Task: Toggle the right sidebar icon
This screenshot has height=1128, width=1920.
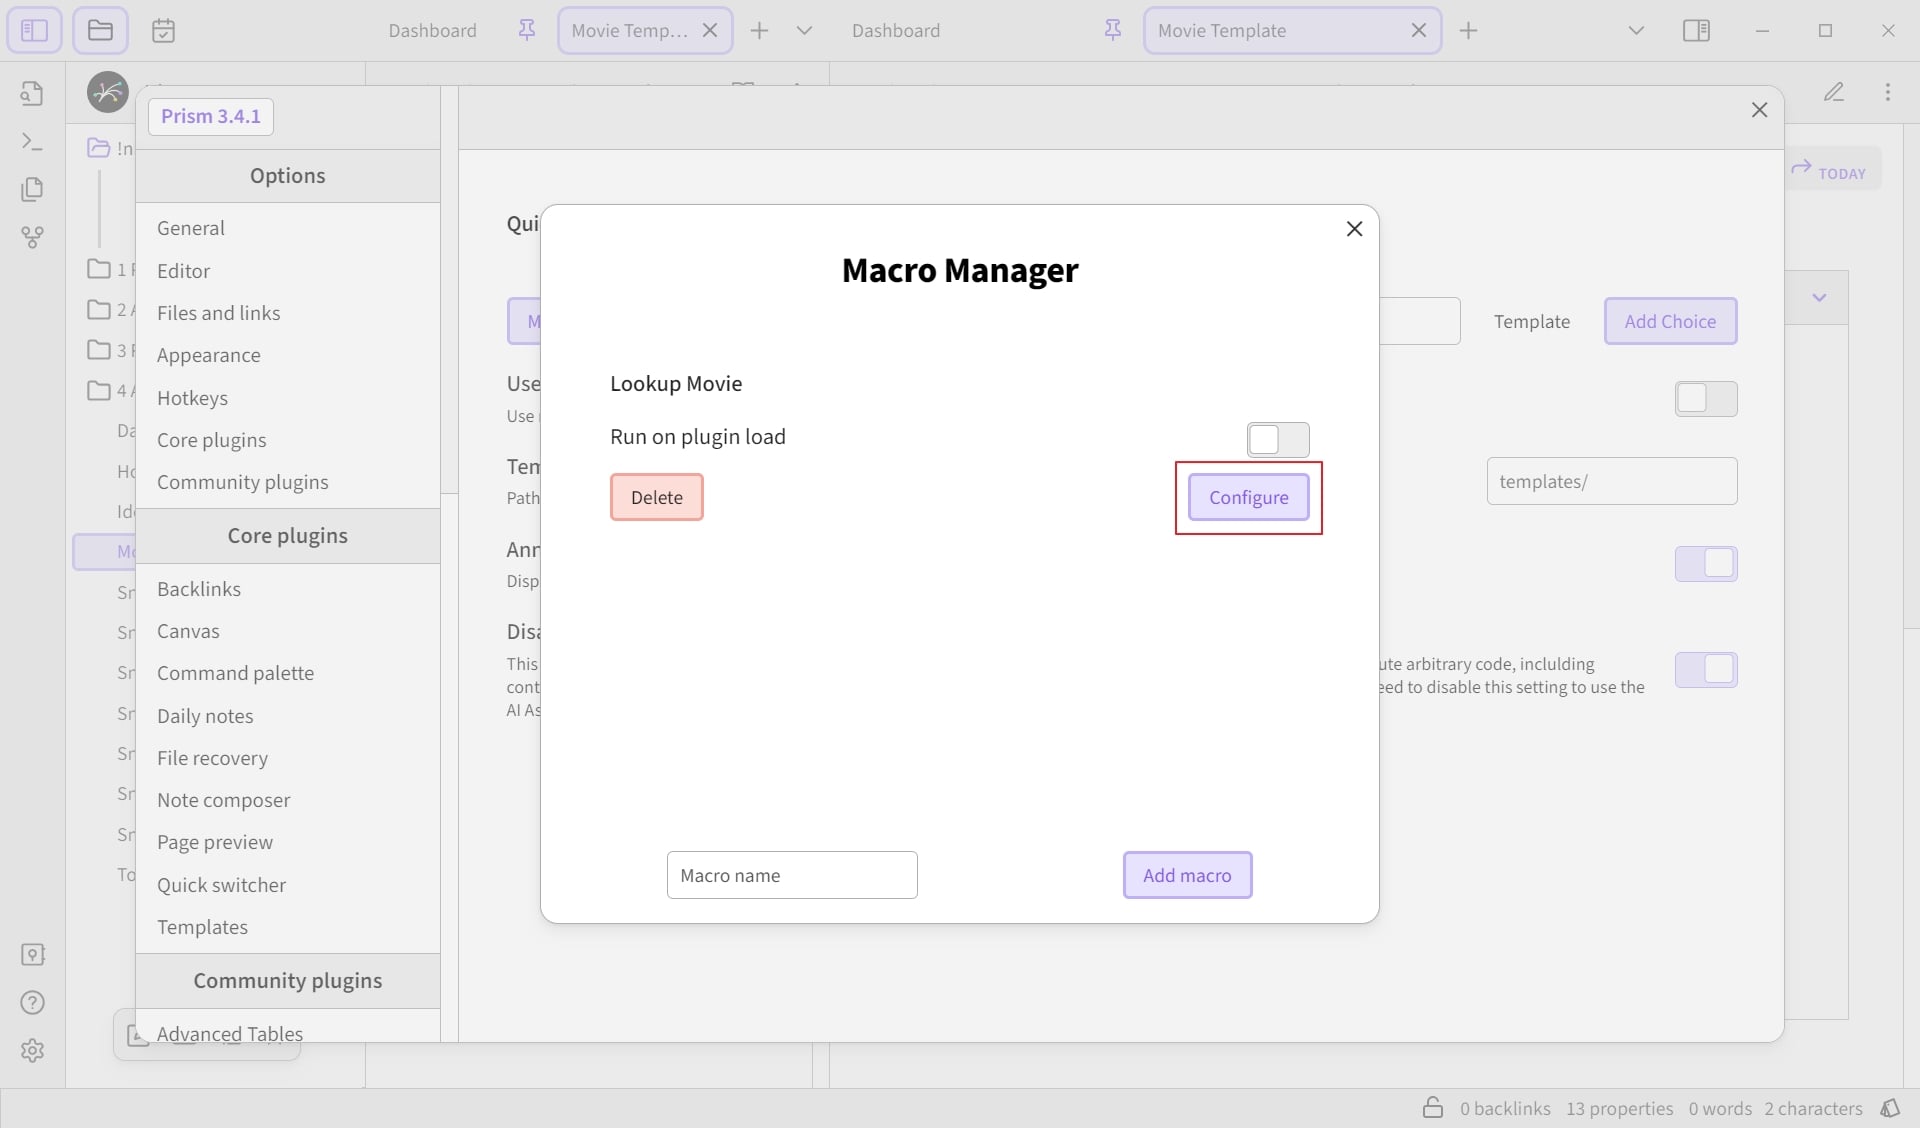Action: click(1696, 30)
